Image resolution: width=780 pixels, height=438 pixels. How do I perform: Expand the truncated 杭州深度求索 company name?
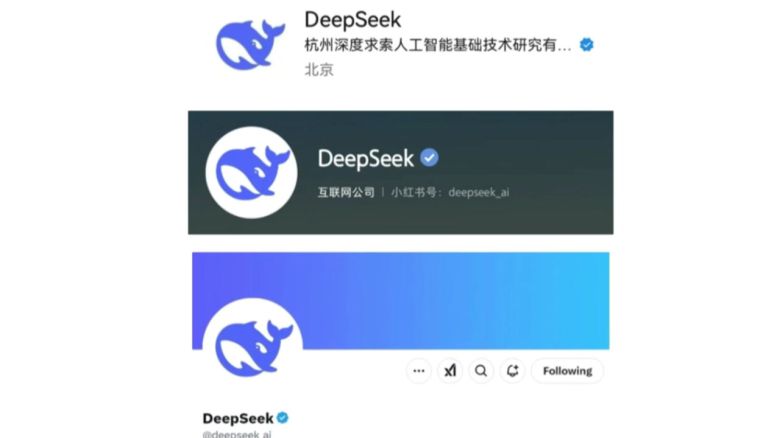pyautogui.click(x=438, y=45)
